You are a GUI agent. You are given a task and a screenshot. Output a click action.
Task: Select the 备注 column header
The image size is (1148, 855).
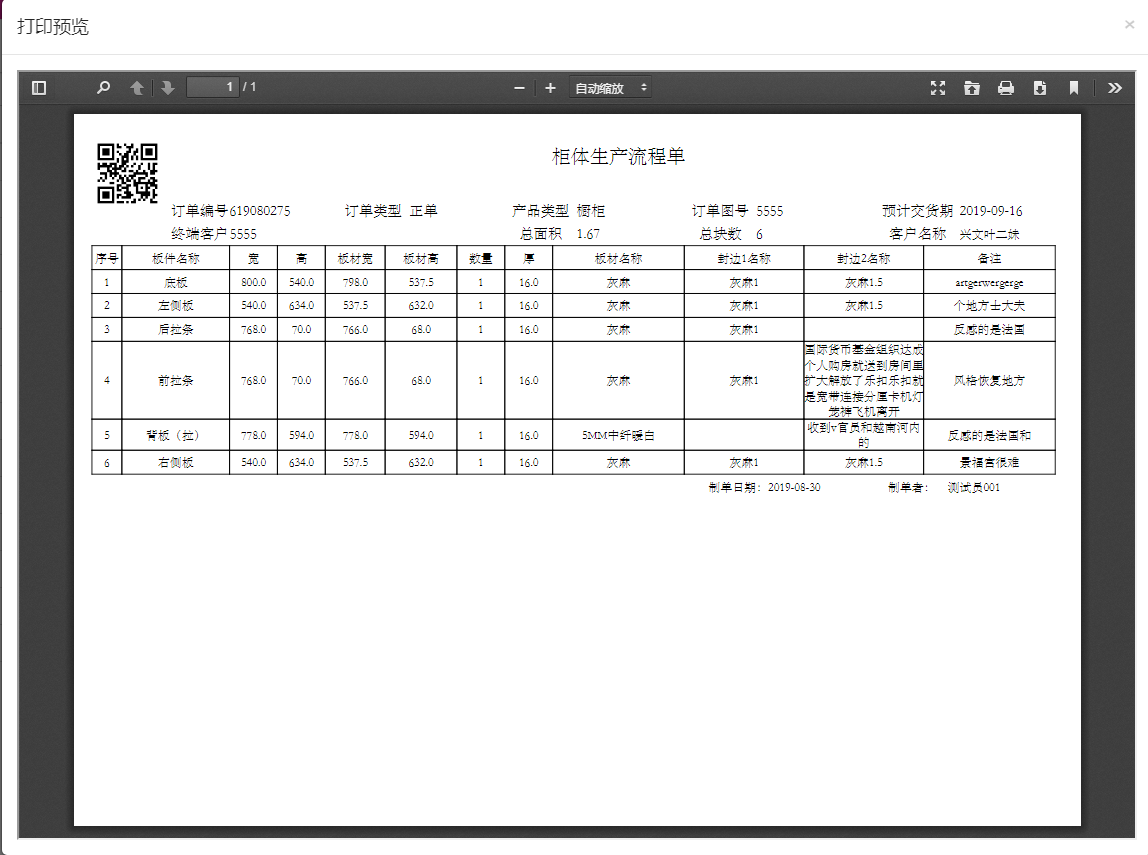click(x=988, y=257)
